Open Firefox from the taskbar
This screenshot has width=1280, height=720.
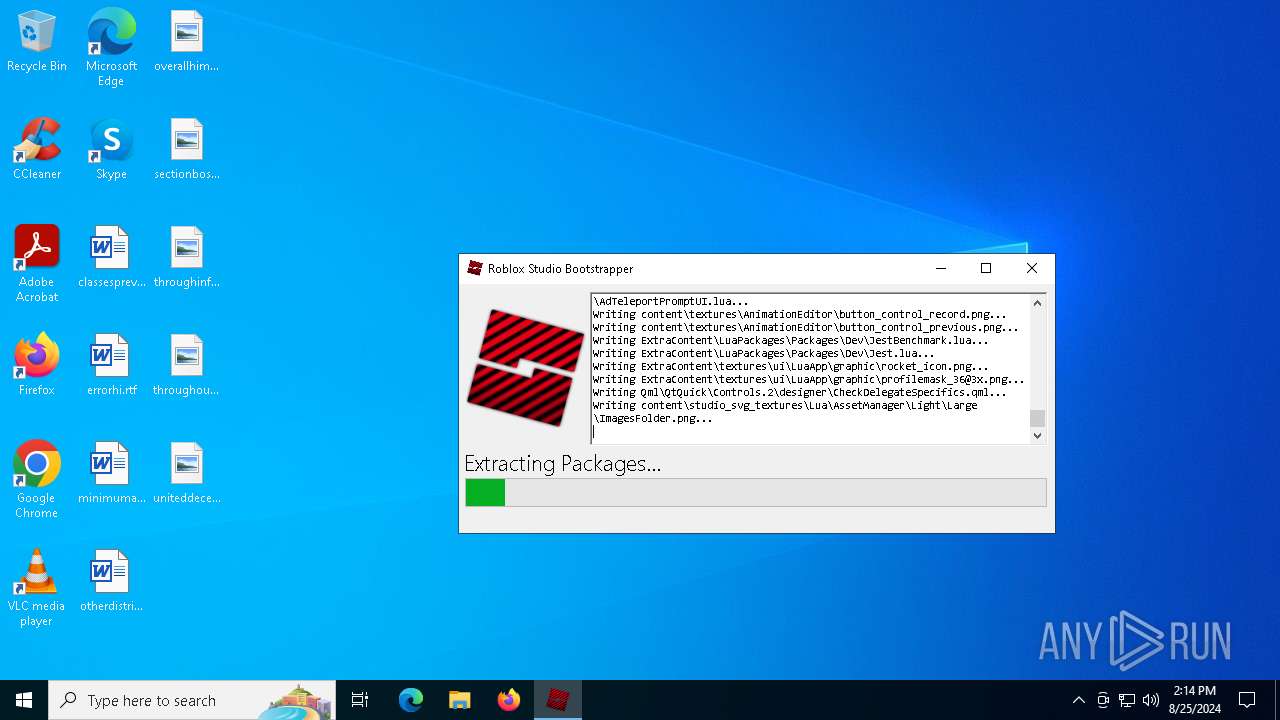click(x=509, y=700)
